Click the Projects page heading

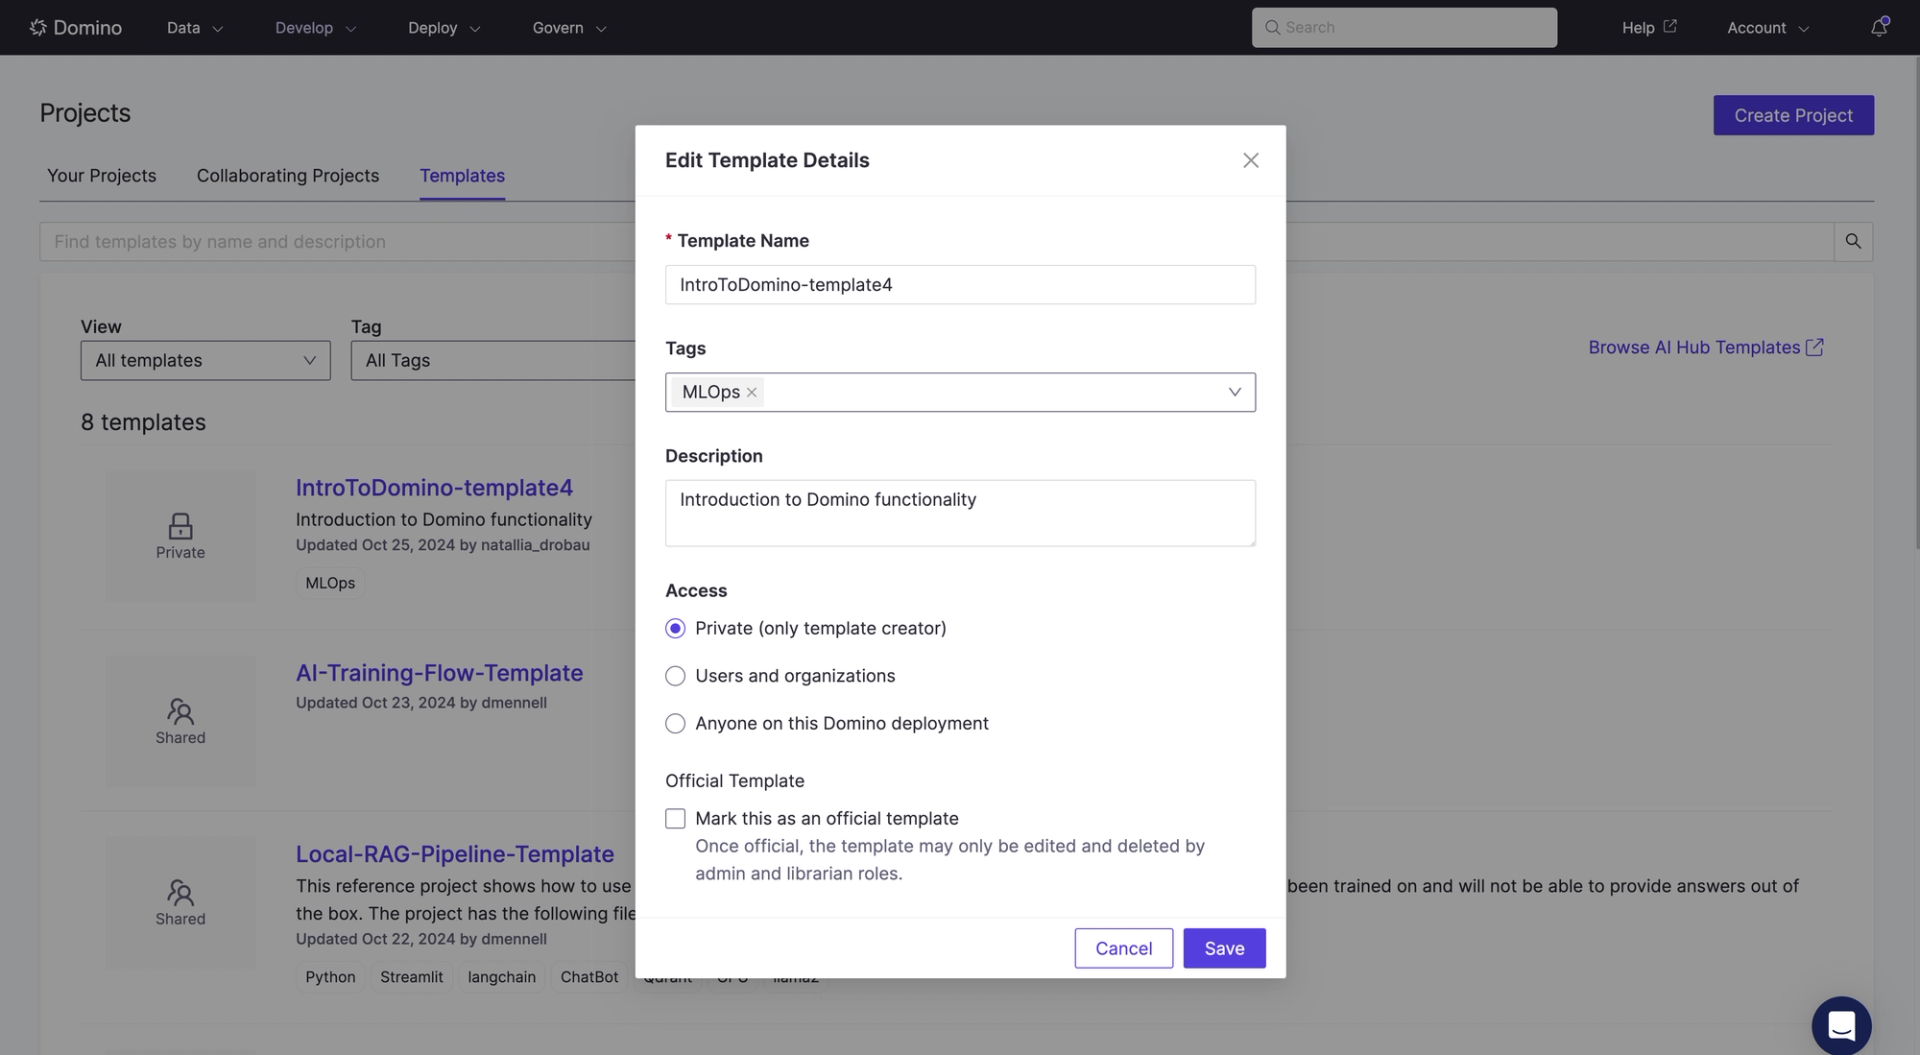85,113
